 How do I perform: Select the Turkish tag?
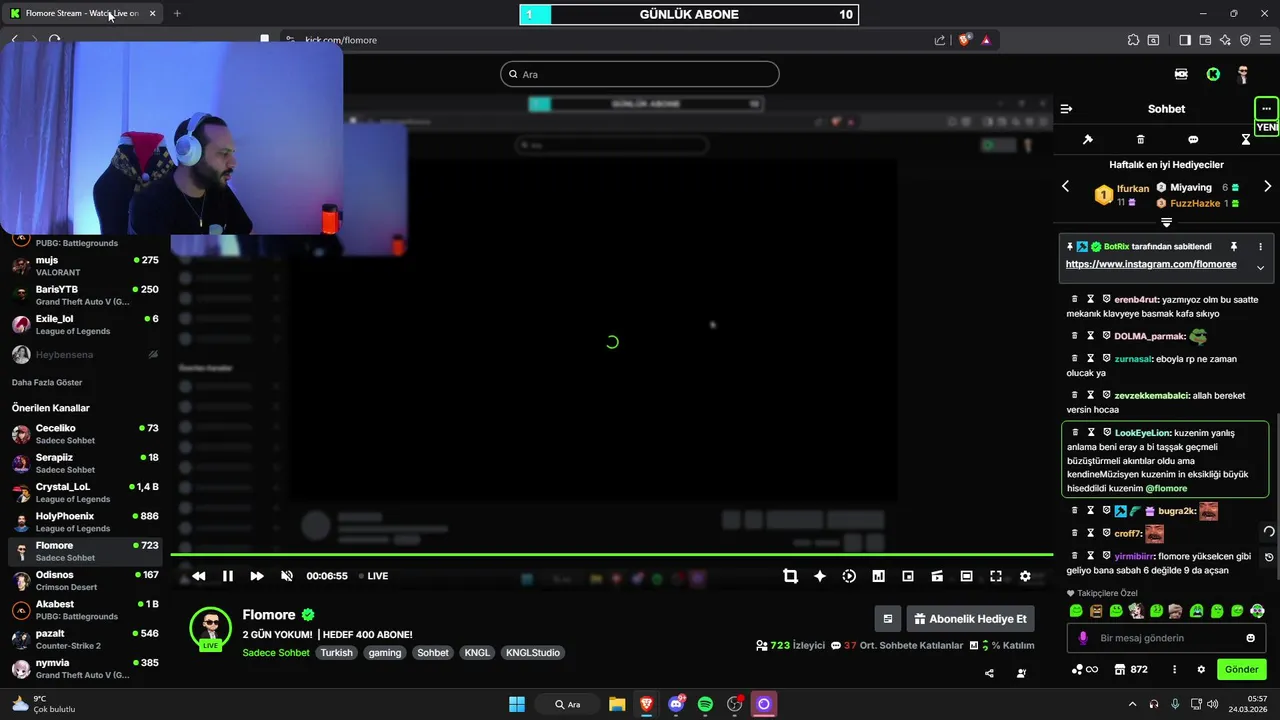pos(337,653)
